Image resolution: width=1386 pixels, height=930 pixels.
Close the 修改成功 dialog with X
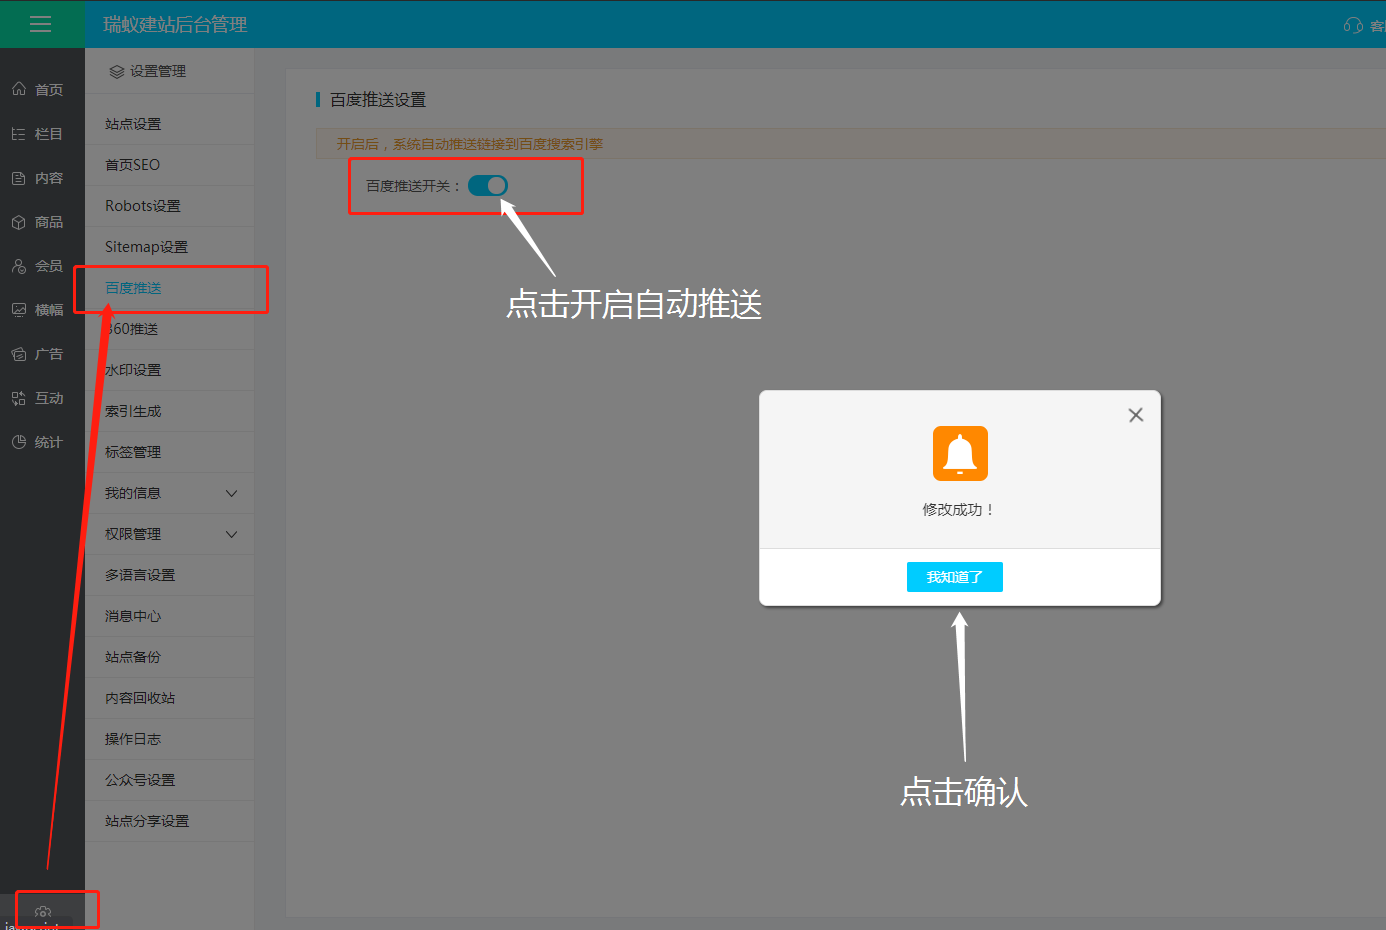tap(1136, 415)
